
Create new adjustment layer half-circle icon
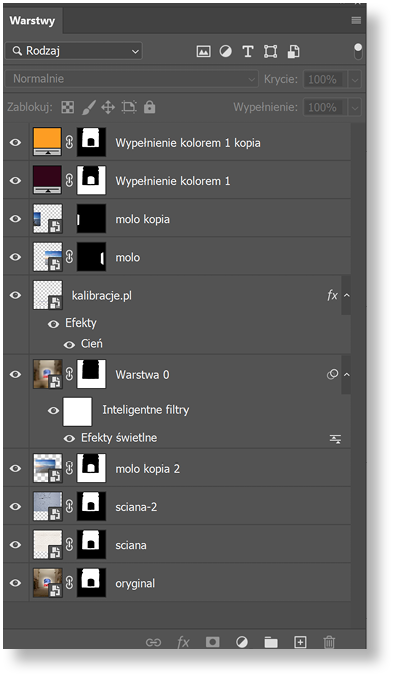point(242,642)
